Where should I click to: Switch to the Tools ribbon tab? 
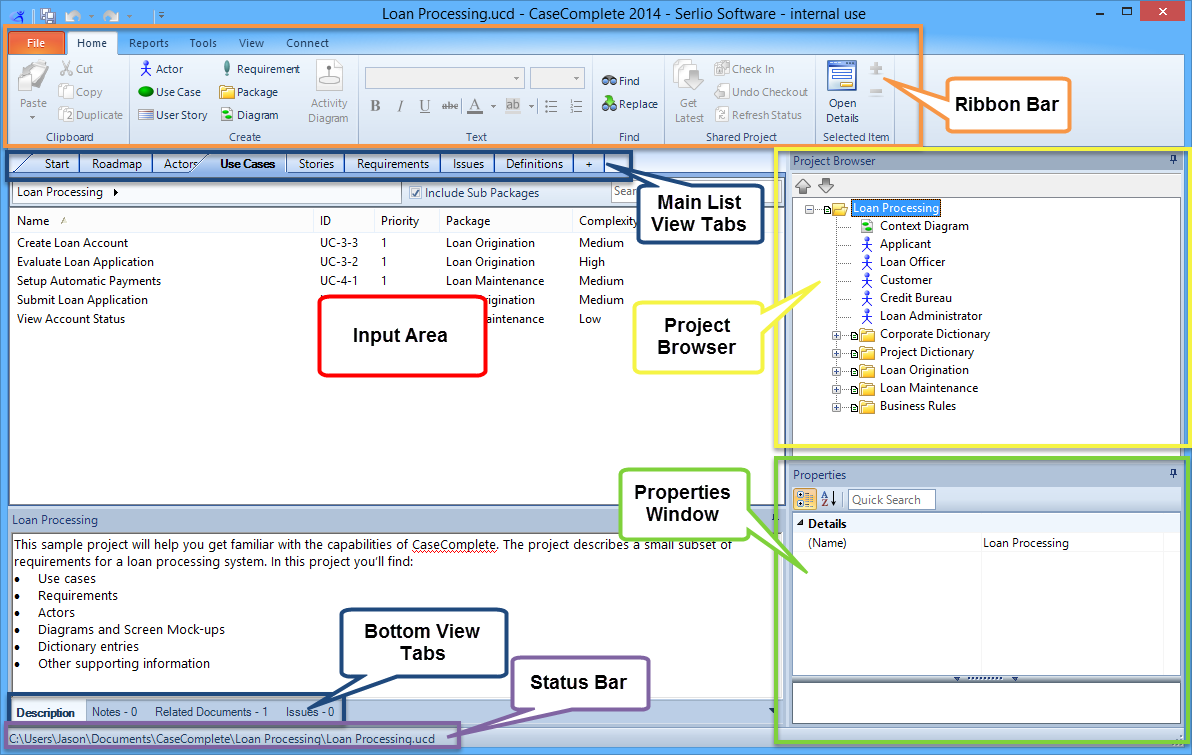pos(203,43)
